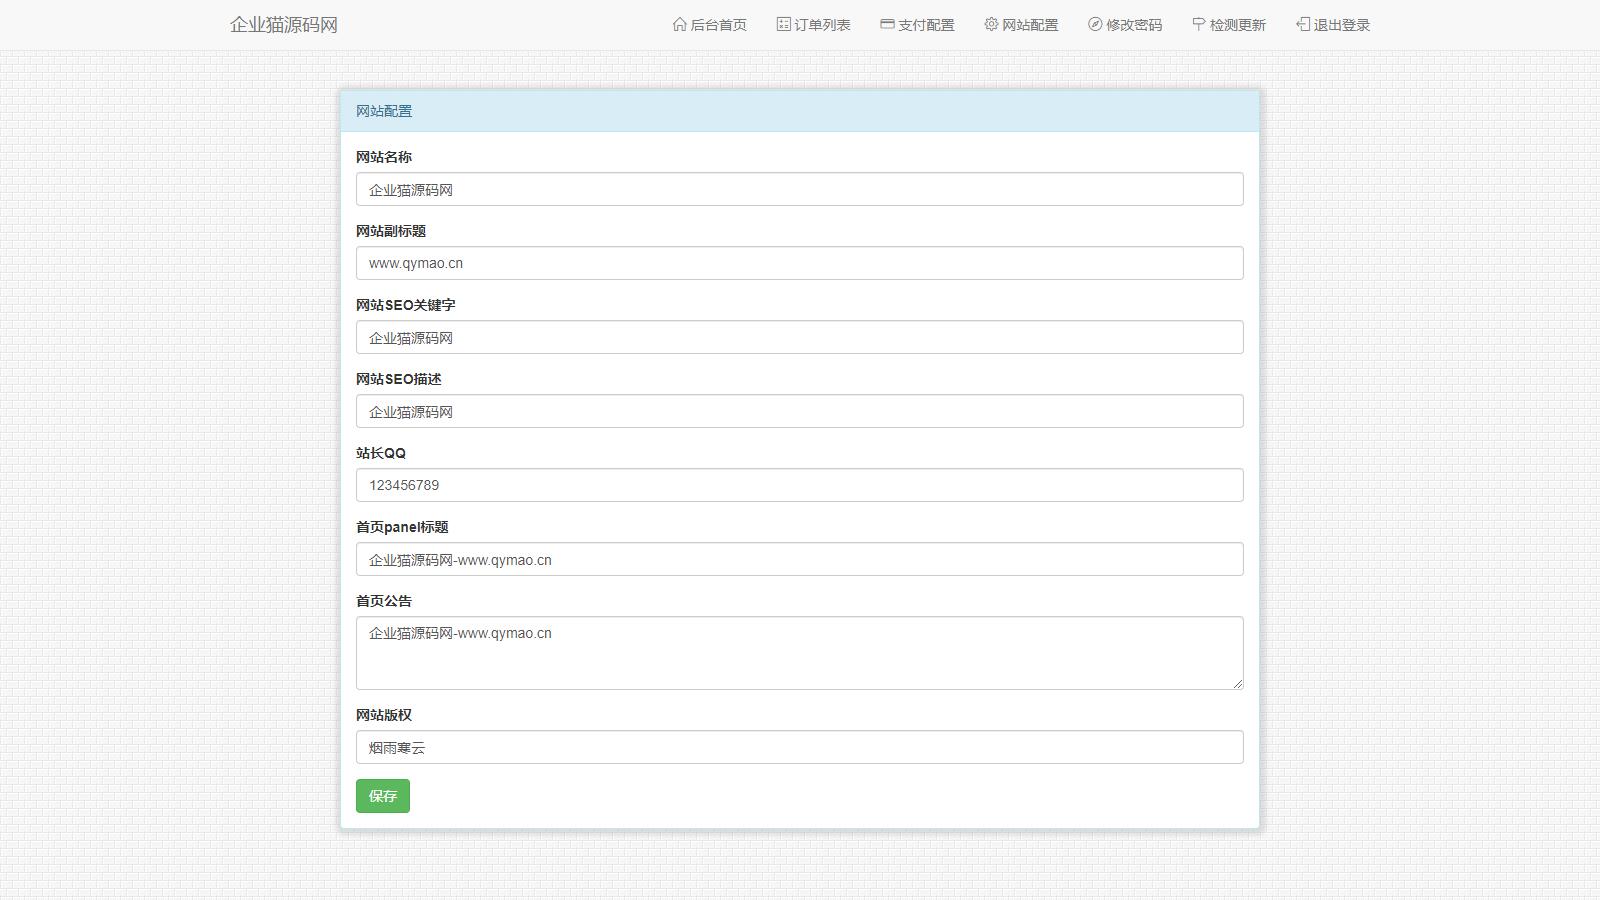Click the 网站SEO描述 field
Screen dimensions: 1600x900
799,412
